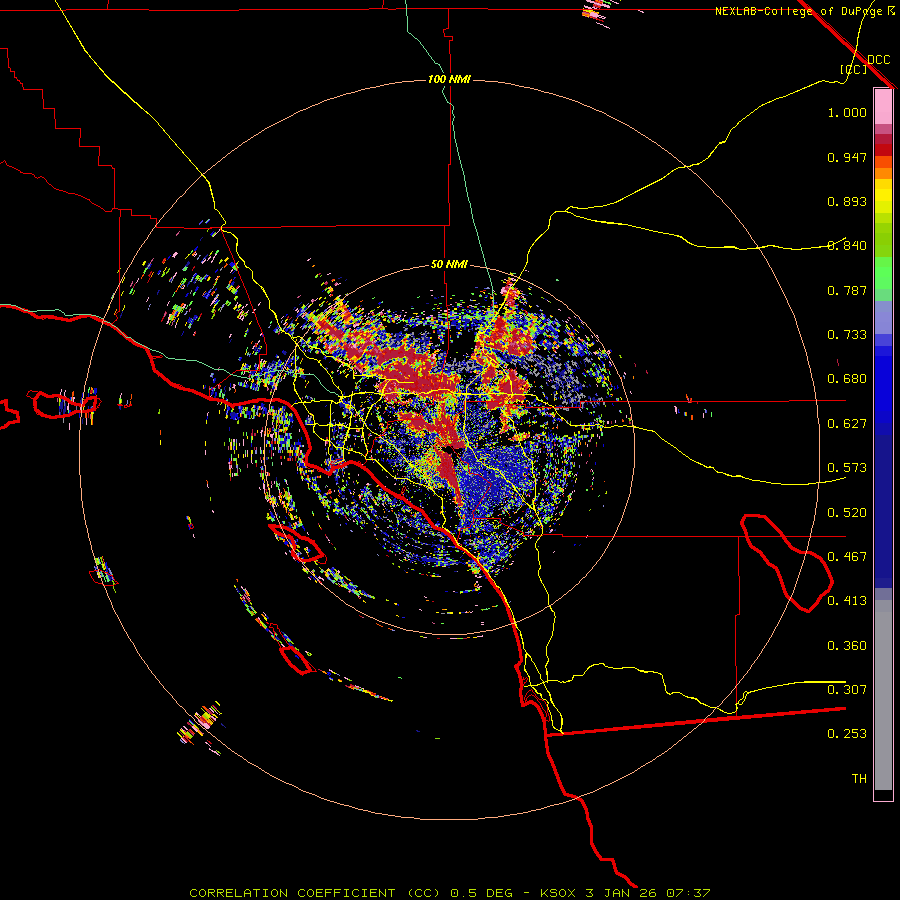Click the 'DCC' product label
The height and width of the screenshot is (900, 900).
click(878, 60)
